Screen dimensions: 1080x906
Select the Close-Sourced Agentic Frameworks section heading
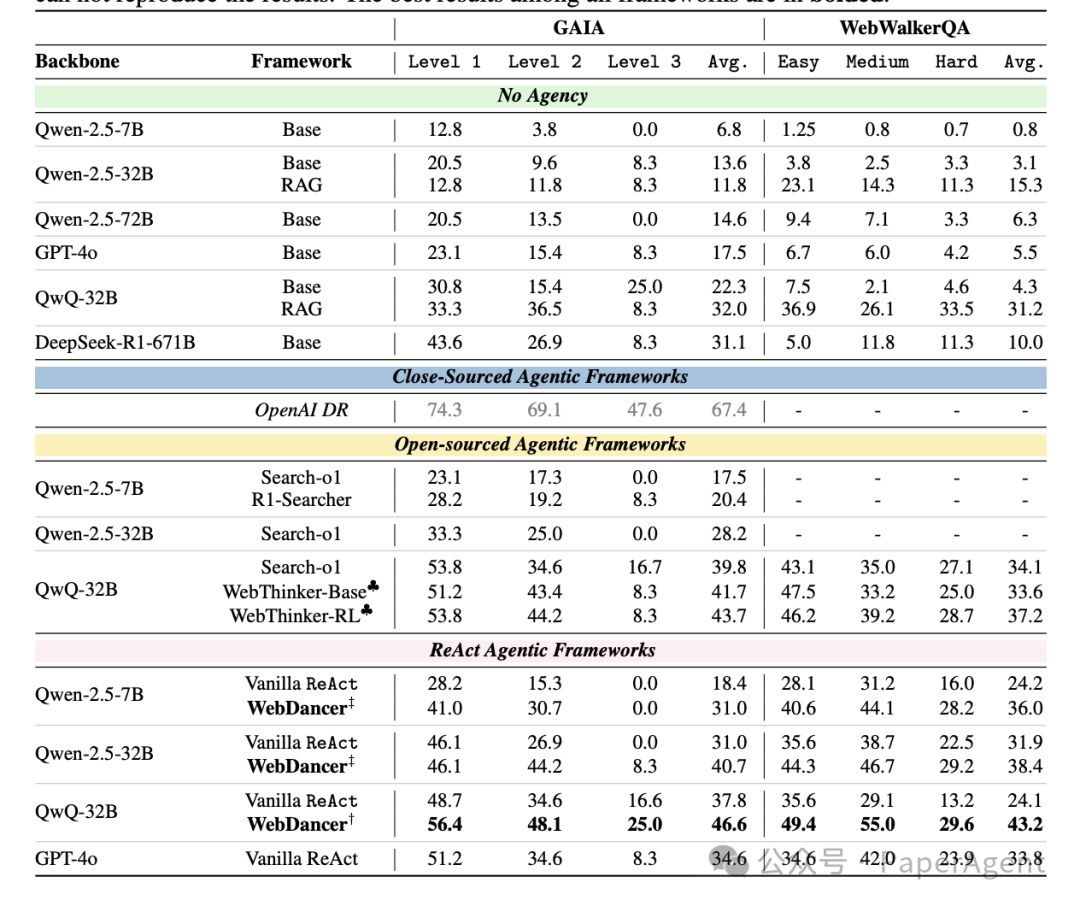click(540, 377)
